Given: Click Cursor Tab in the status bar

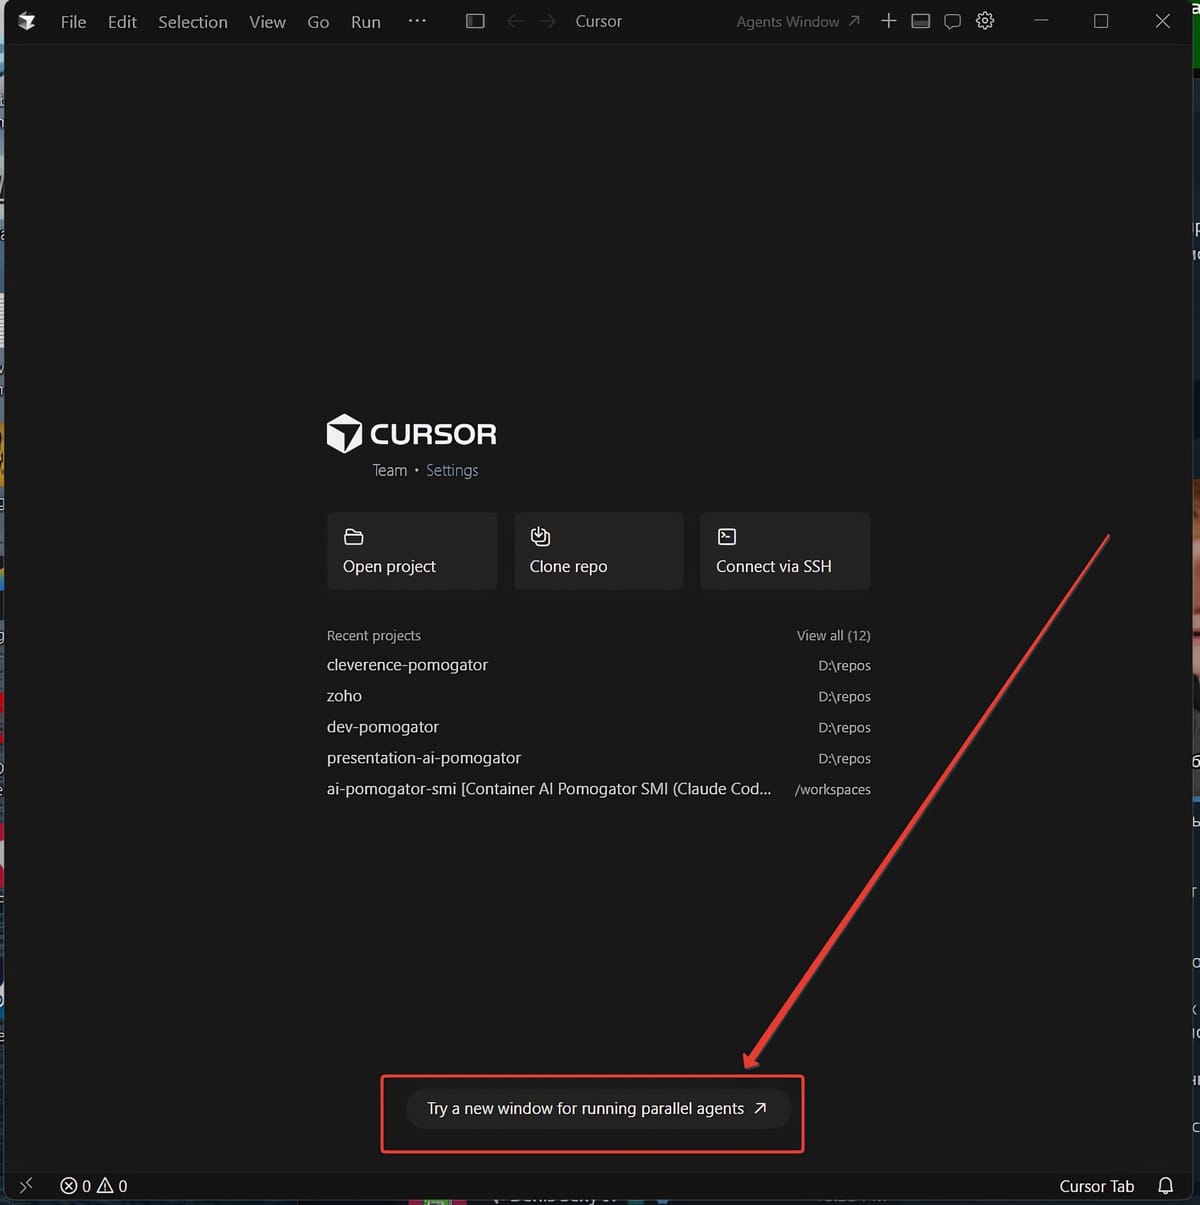Looking at the screenshot, I should 1096,1186.
